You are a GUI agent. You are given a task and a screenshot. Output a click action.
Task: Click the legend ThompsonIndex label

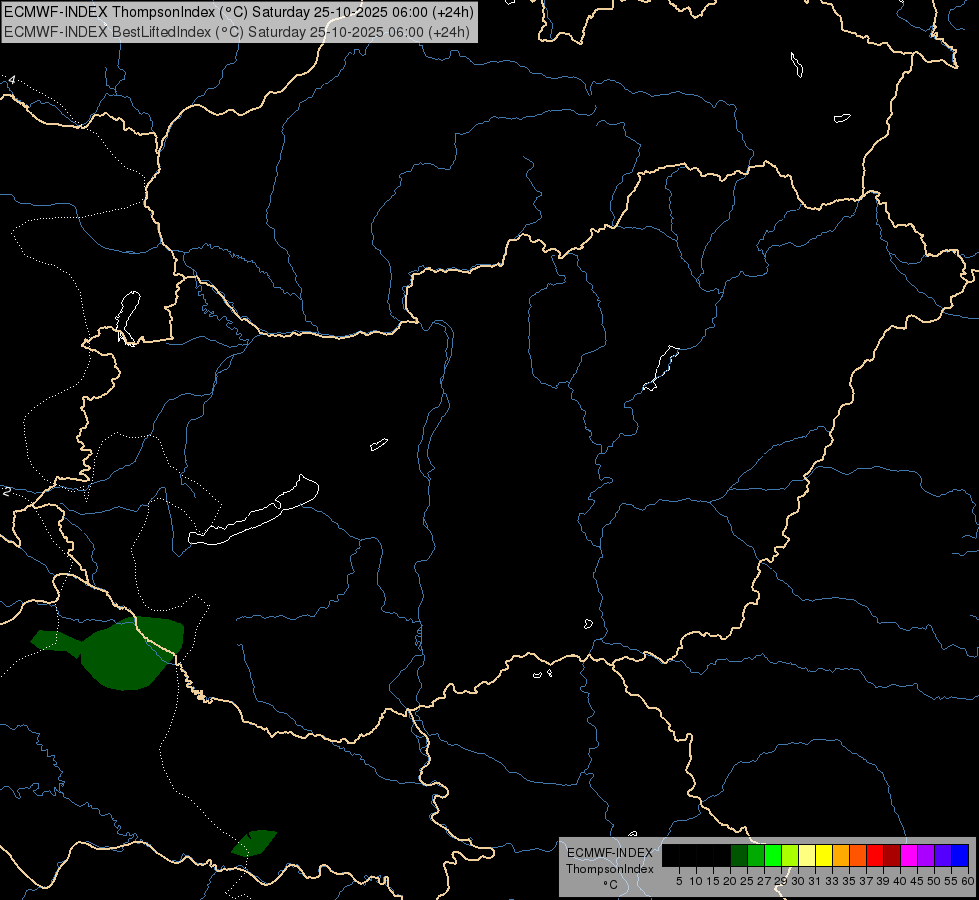tap(610, 869)
